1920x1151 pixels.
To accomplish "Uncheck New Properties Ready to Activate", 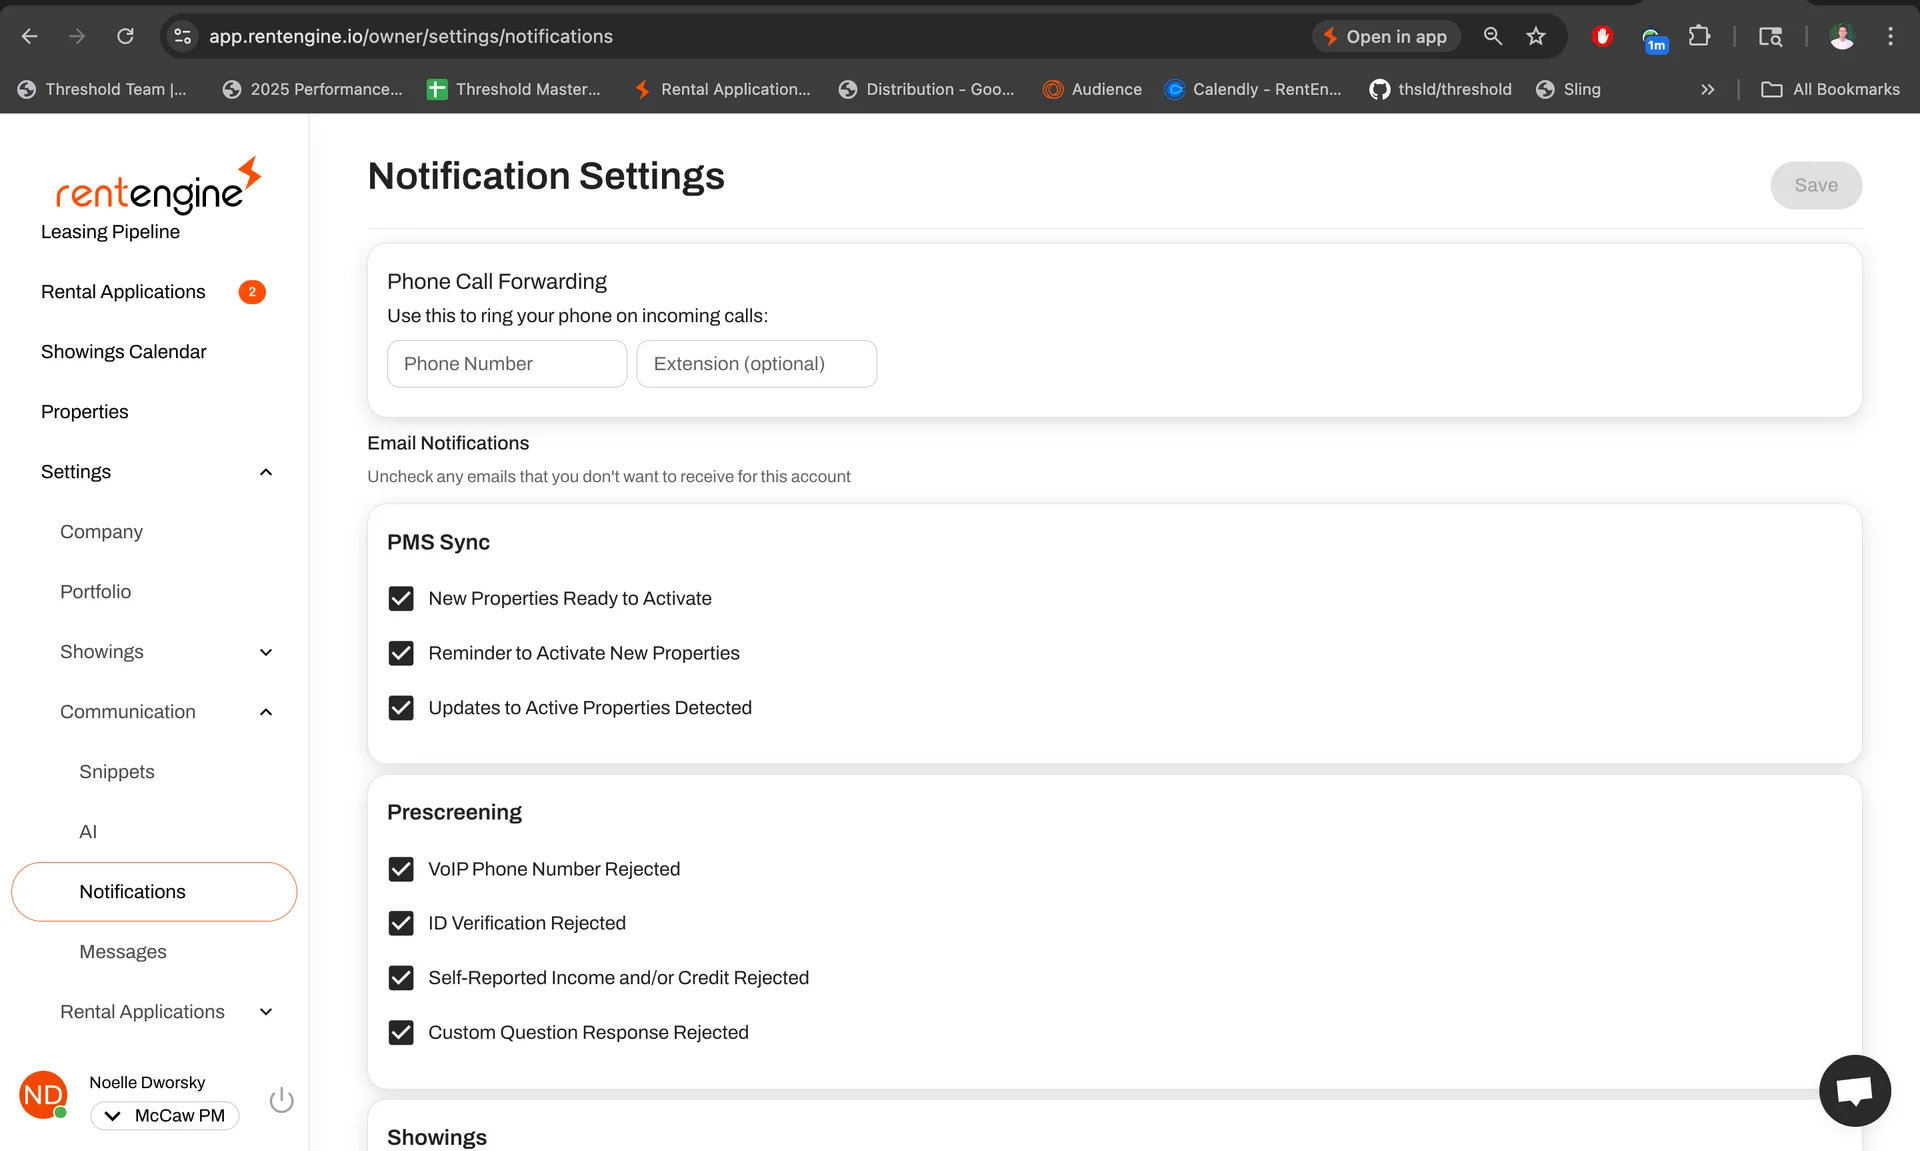I will (401, 598).
